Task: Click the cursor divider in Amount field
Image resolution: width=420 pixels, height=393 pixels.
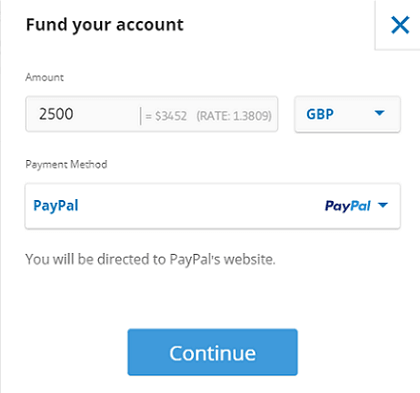Action: click(x=141, y=116)
